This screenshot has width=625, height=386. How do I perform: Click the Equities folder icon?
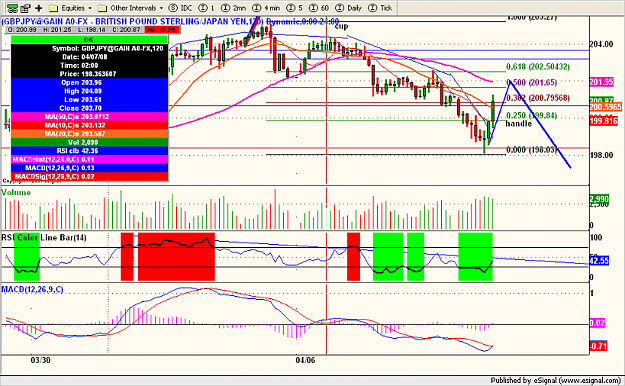coord(53,8)
